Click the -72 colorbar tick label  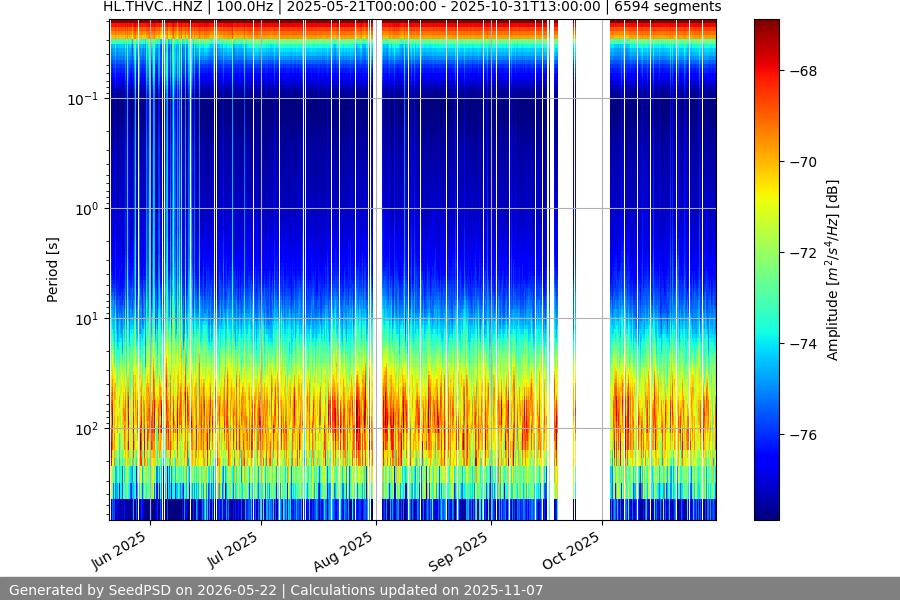click(x=803, y=253)
